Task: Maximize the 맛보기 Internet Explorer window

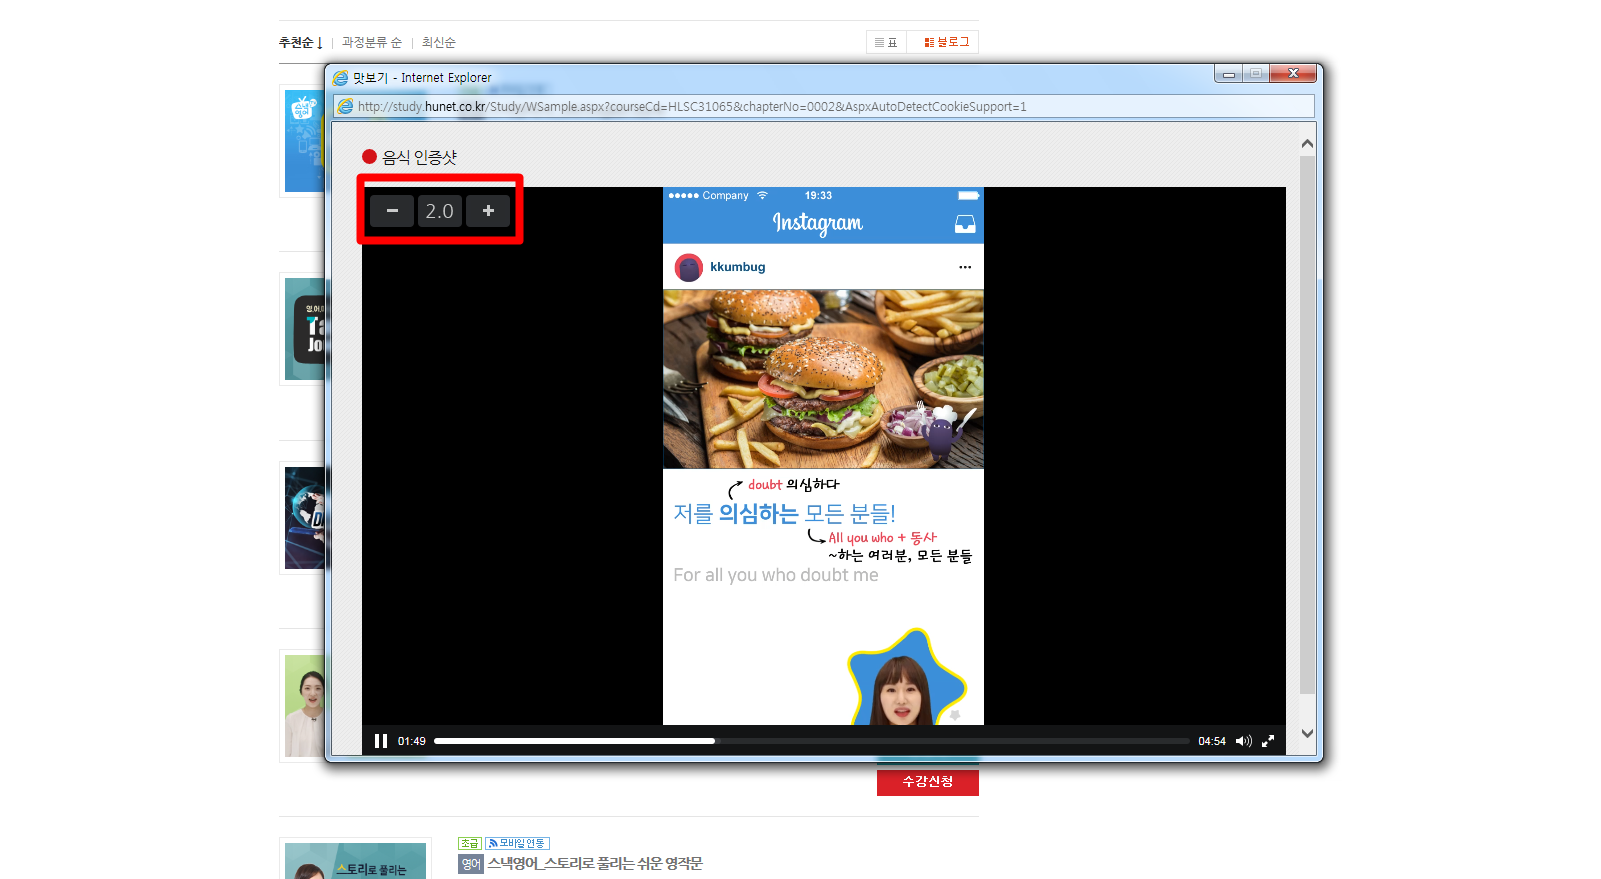Action: (1256, 73)
